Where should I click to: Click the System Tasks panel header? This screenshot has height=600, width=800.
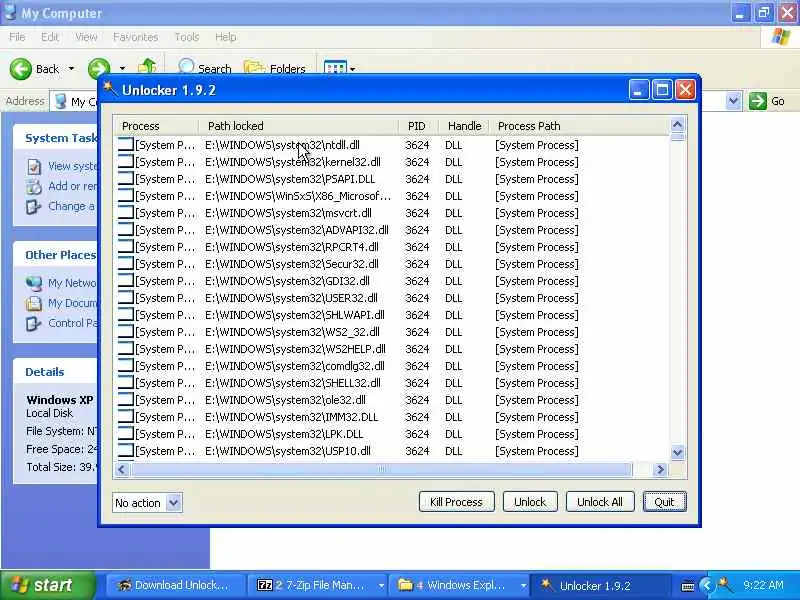(x=55, y=138)
